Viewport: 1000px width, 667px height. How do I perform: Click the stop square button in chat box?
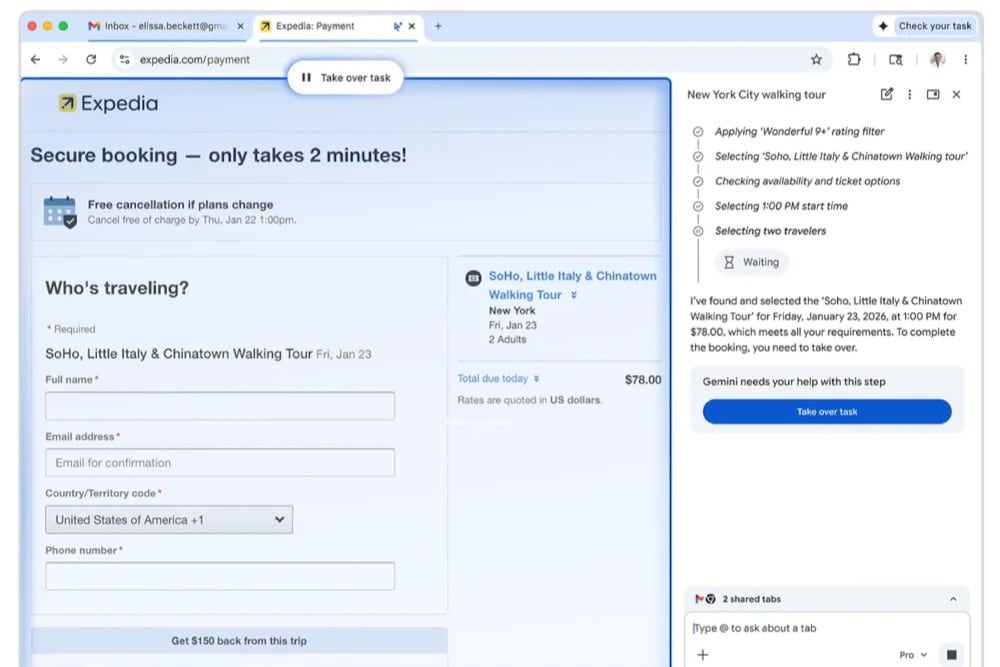pos(951,655)
